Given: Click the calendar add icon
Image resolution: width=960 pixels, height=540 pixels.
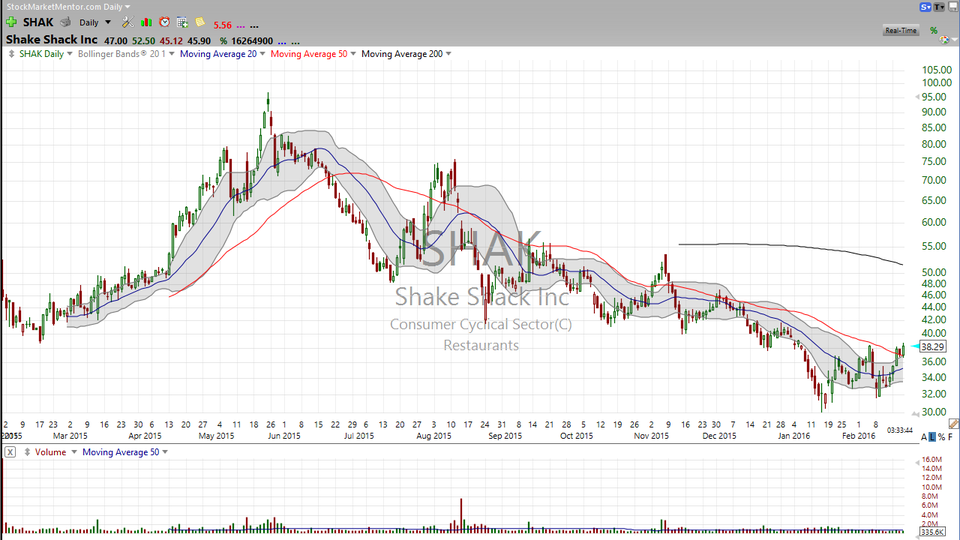Looking at the screenshot, I should coord(182,22).
